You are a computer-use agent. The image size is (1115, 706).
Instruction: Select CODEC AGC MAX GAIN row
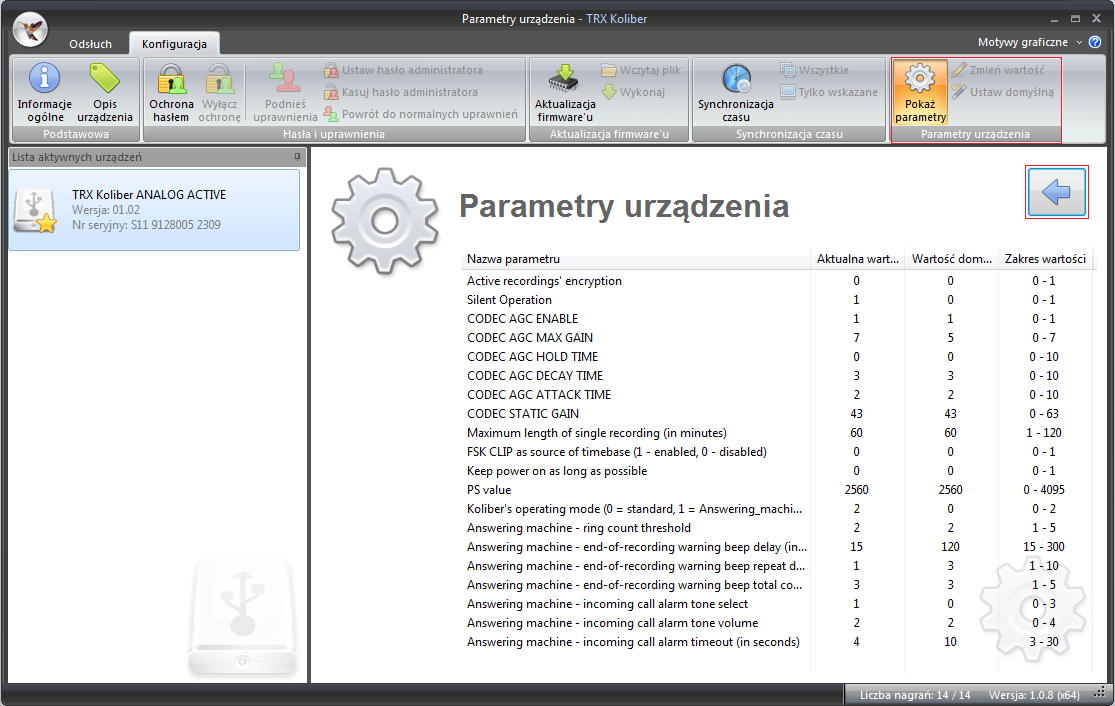777,338
